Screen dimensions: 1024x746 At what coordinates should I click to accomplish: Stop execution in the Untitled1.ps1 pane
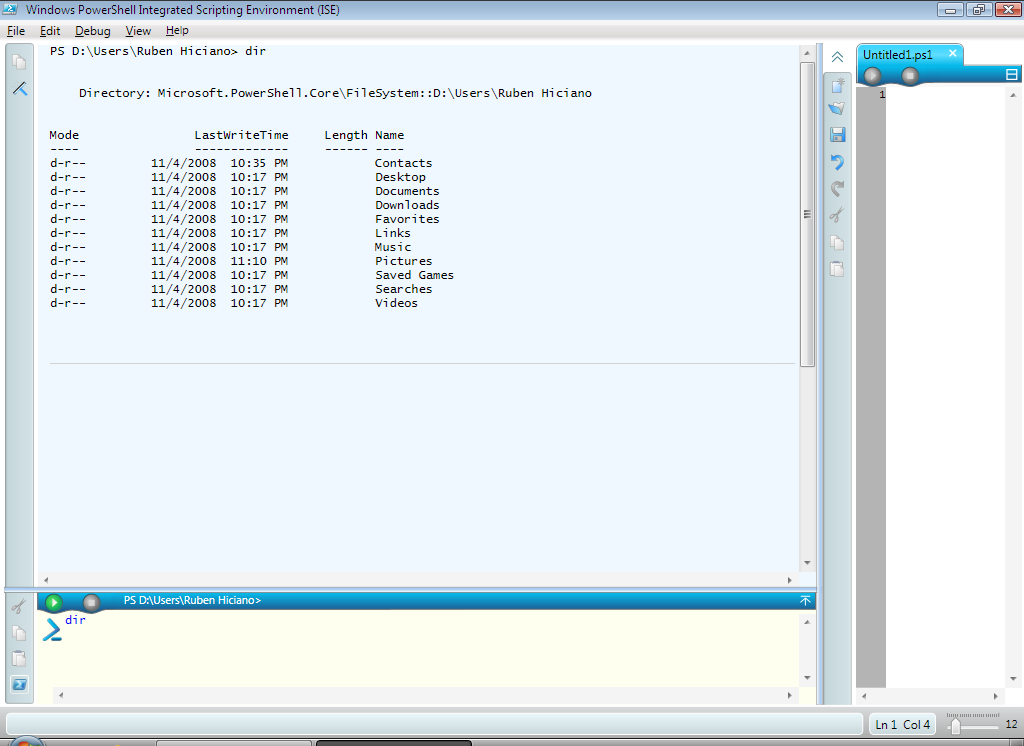point(910,76)
